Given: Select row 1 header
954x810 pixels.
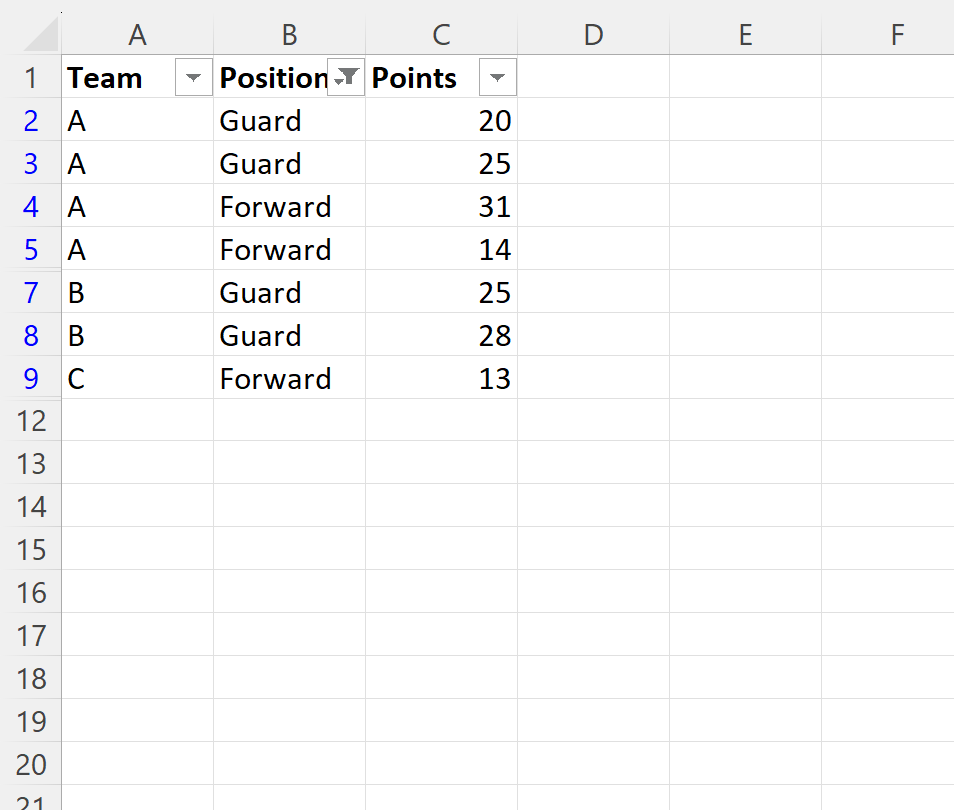Looking at the screenshot, I should pos(30,78).
